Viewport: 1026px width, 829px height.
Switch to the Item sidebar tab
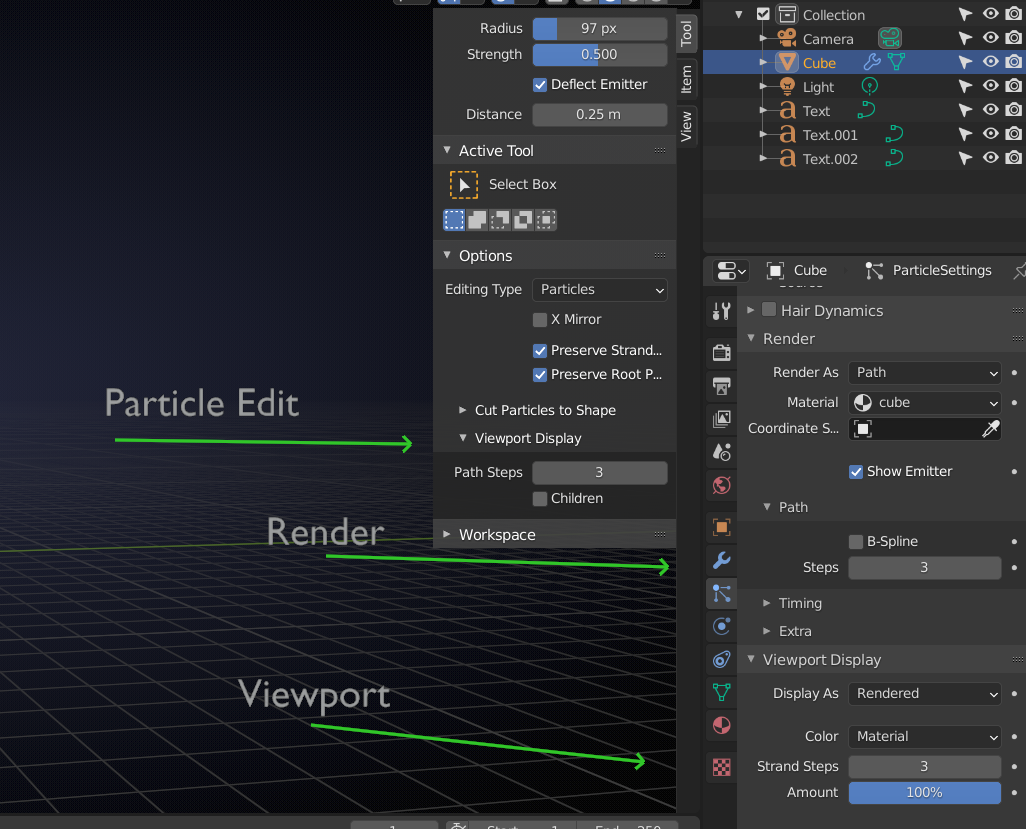[x=686, y=79]
